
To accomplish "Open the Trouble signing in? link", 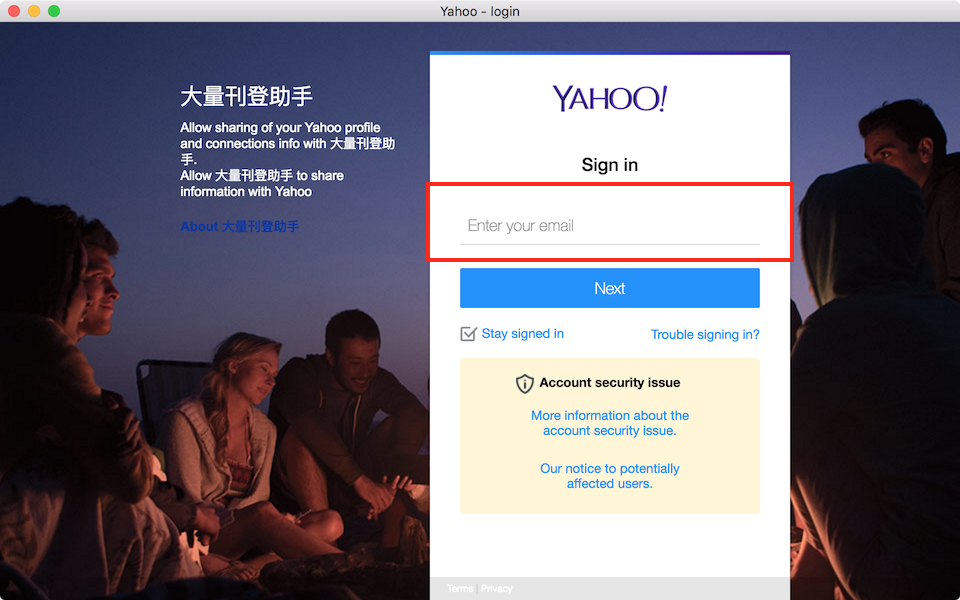I will 705,335.
